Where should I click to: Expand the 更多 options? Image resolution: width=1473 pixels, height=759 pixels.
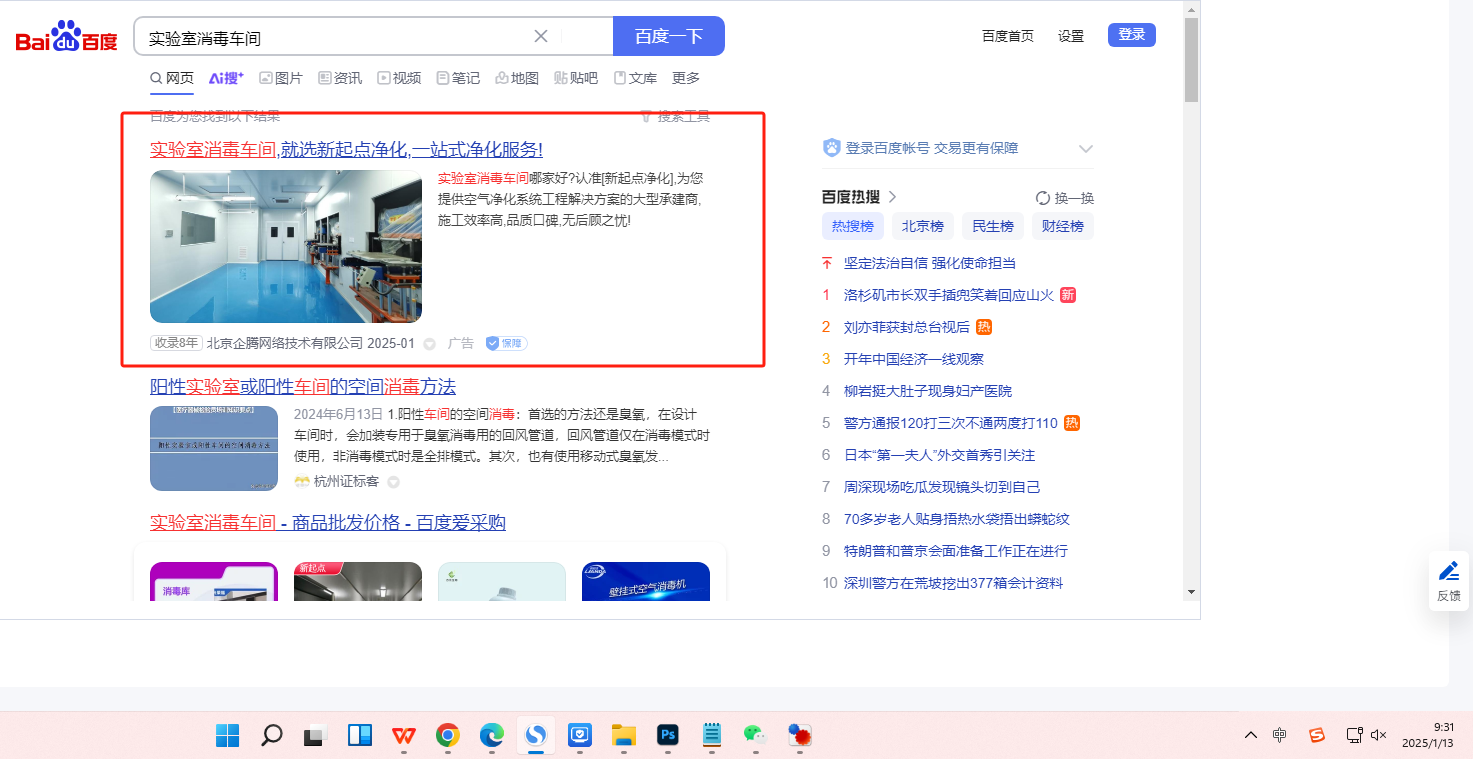[x=686, y=78]
